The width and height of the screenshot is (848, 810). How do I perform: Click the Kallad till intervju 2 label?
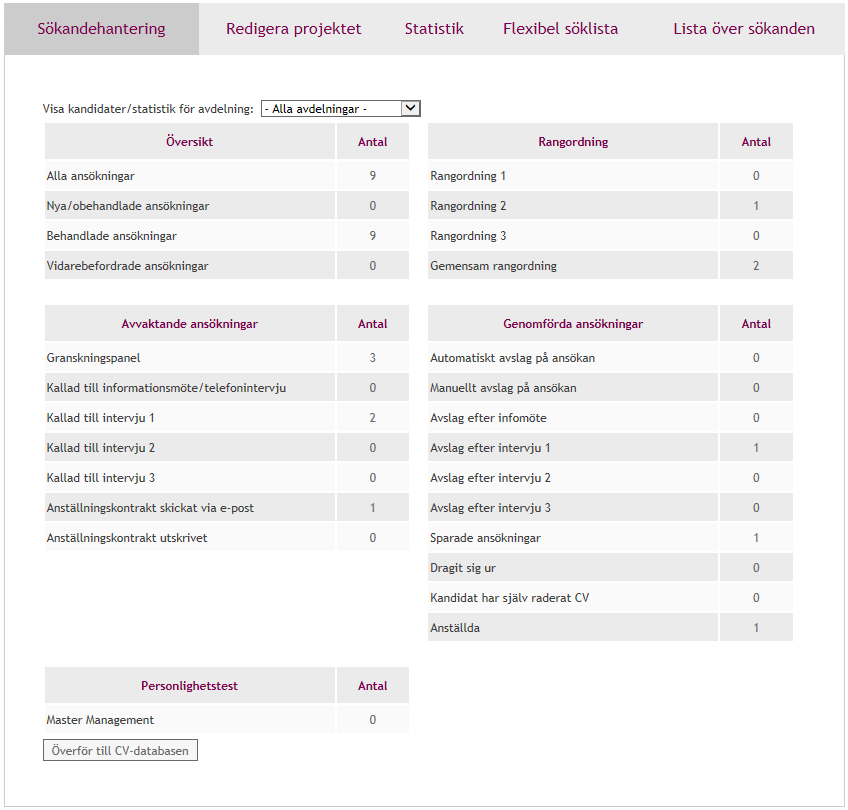pos(101,448)
